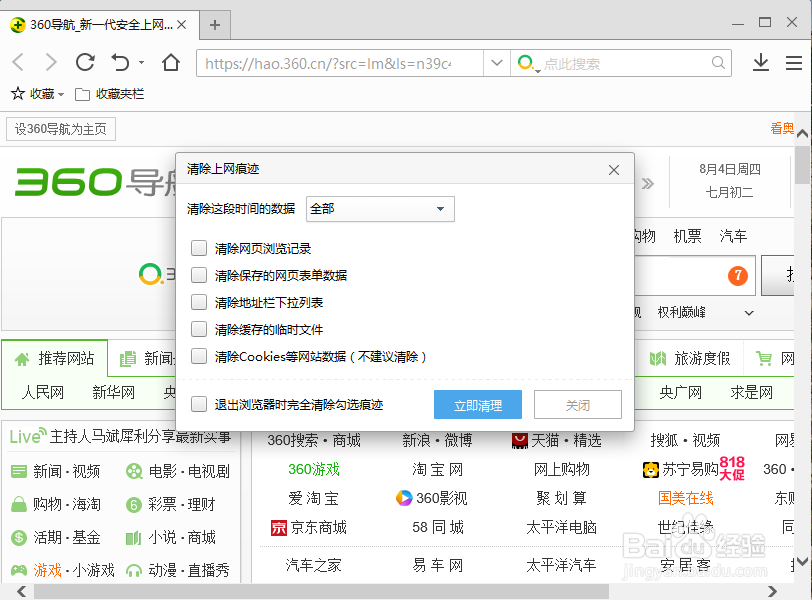Open the 收藏夹栏 folder icon

82,94
